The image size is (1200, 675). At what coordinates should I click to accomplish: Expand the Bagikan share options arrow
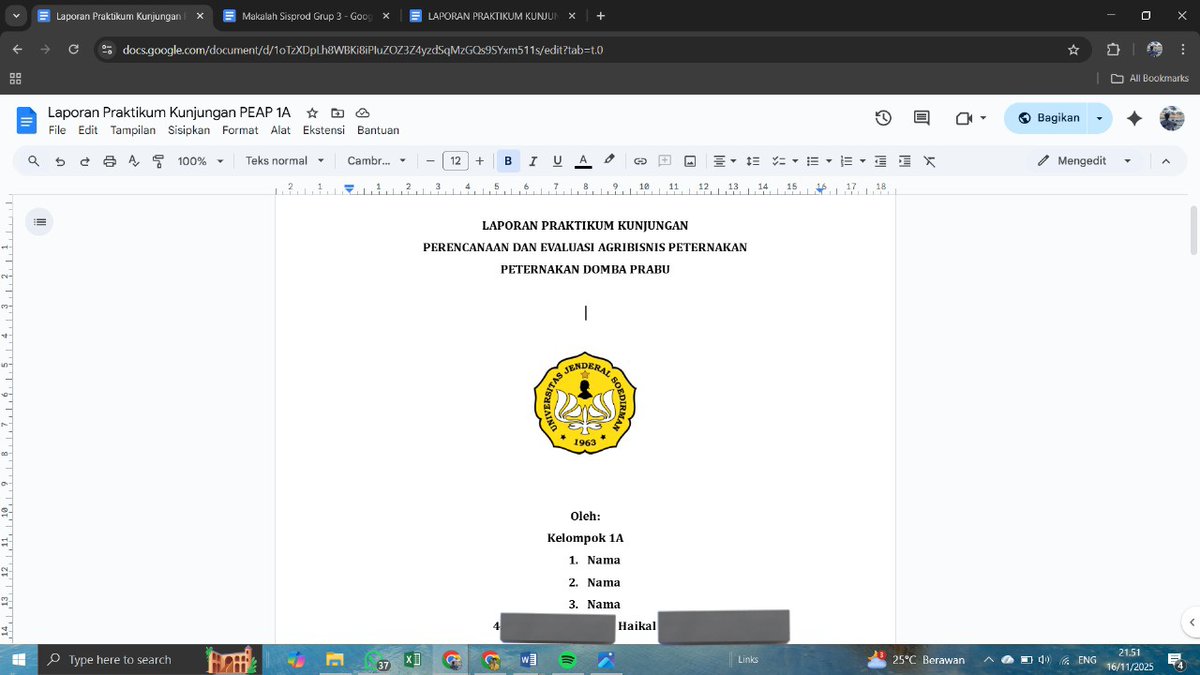pos(1100,118)
